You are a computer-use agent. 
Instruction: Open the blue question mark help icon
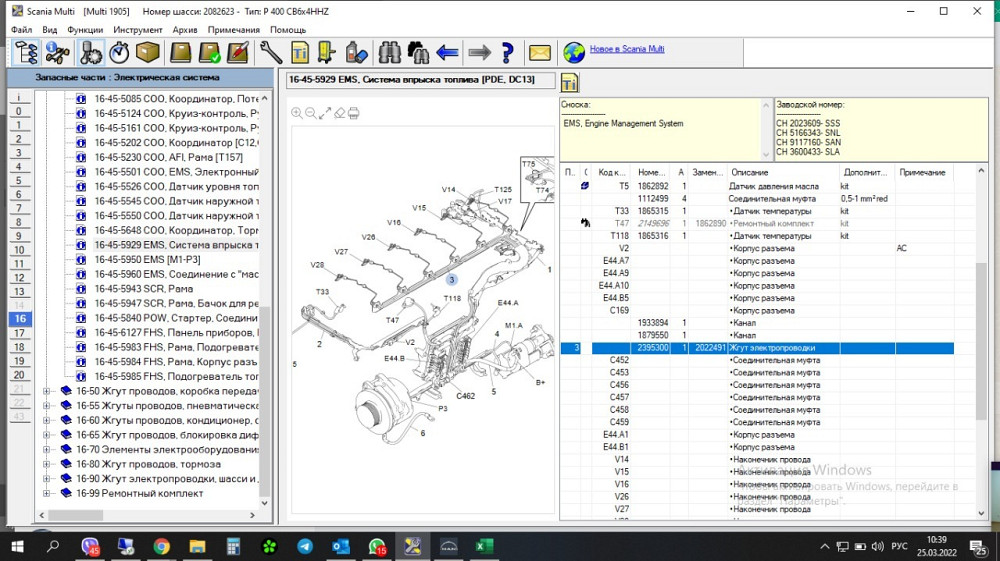click(507, 52)
